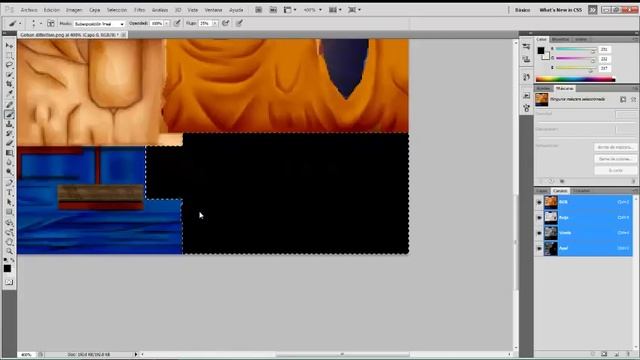Open the Filtro menu
The image size is (640, 360).
point(140,10)
